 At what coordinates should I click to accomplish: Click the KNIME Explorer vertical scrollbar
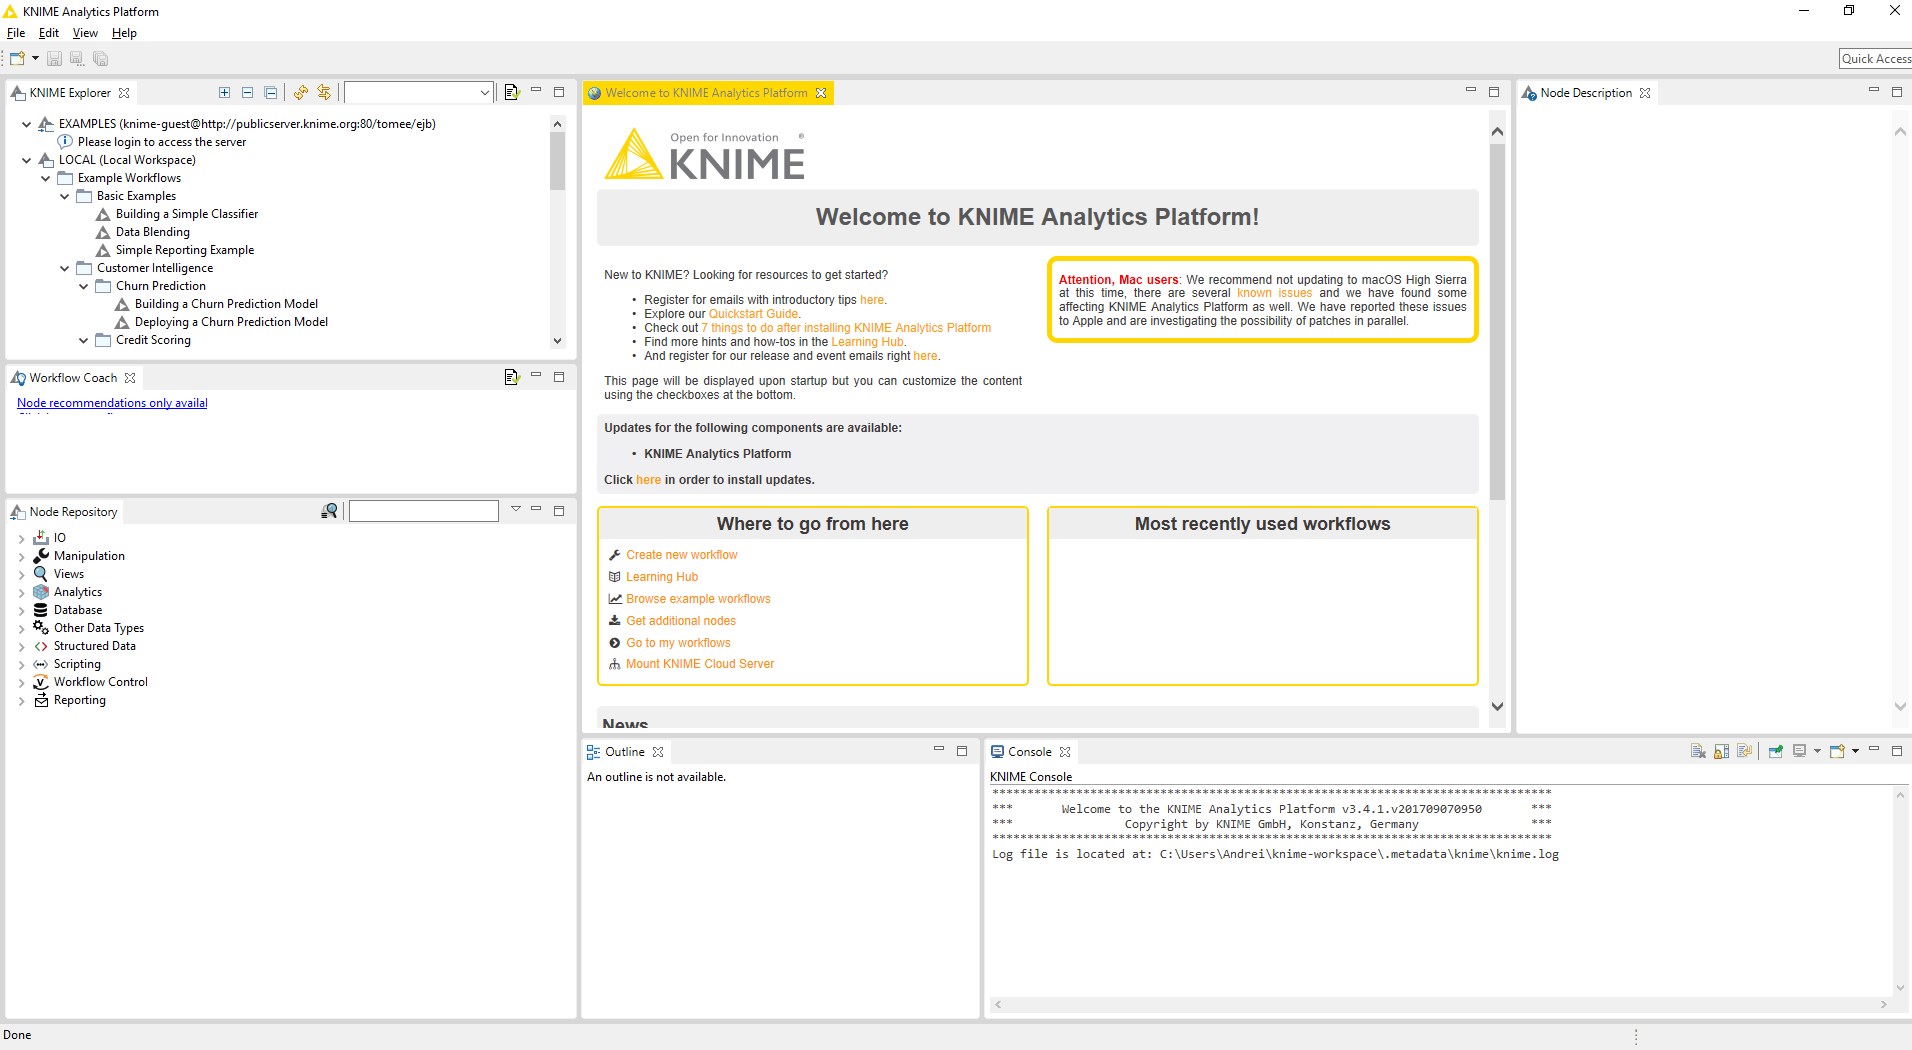(x=557, y=160)
